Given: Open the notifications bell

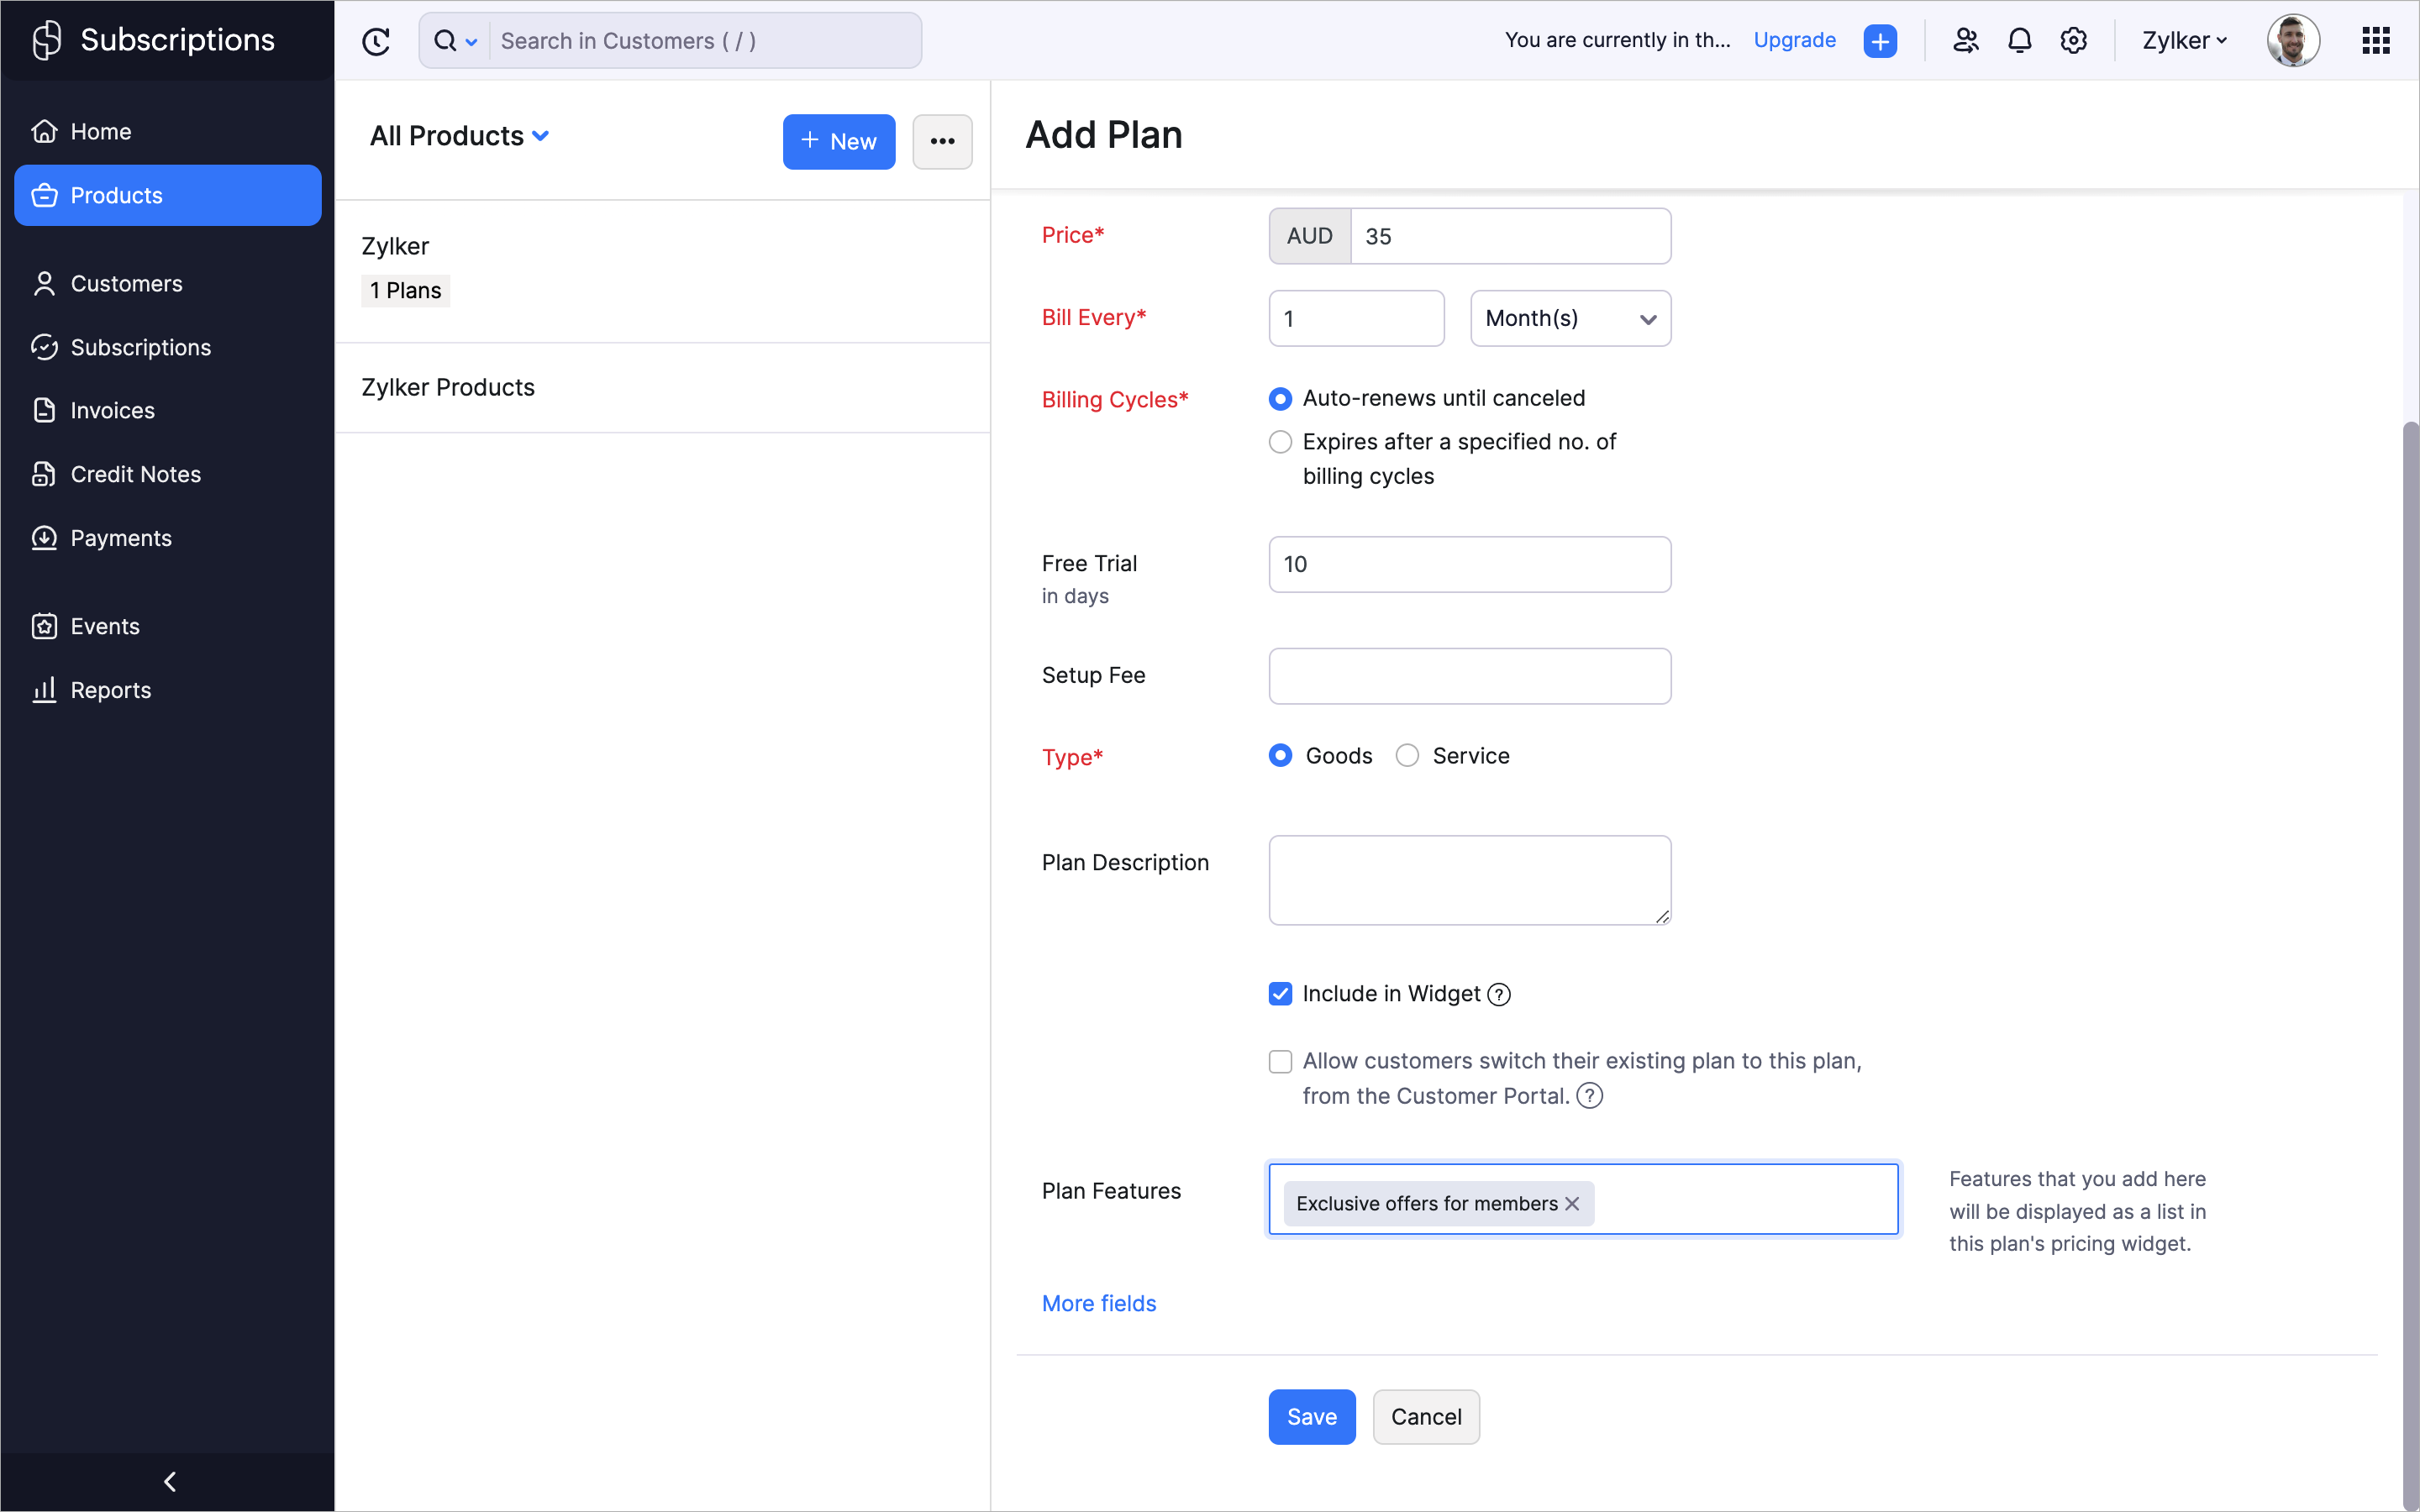Looking at the screenshot, I should pos(2020,41).
